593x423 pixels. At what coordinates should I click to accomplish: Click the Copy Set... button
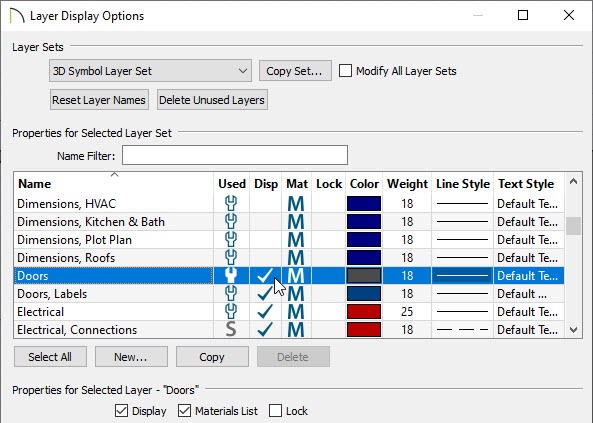coord(295,71)
